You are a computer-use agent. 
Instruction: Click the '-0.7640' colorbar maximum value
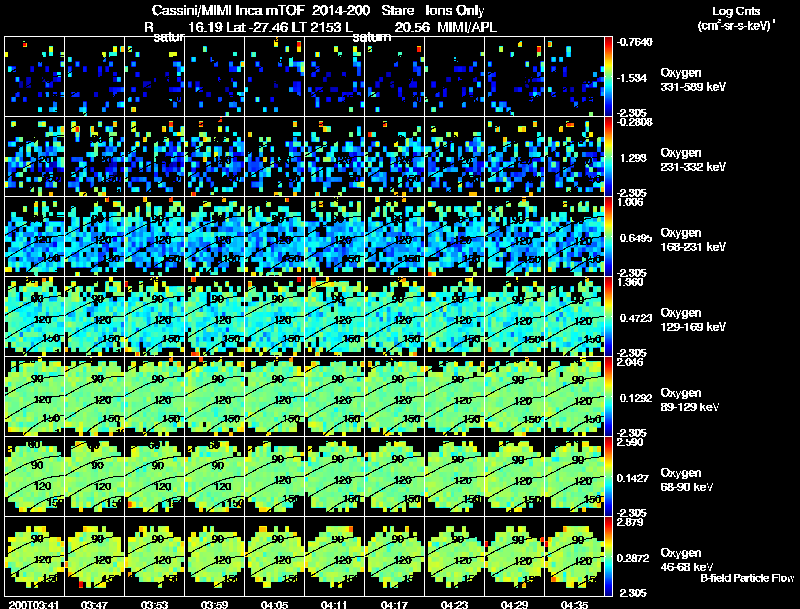click(634, 42)
